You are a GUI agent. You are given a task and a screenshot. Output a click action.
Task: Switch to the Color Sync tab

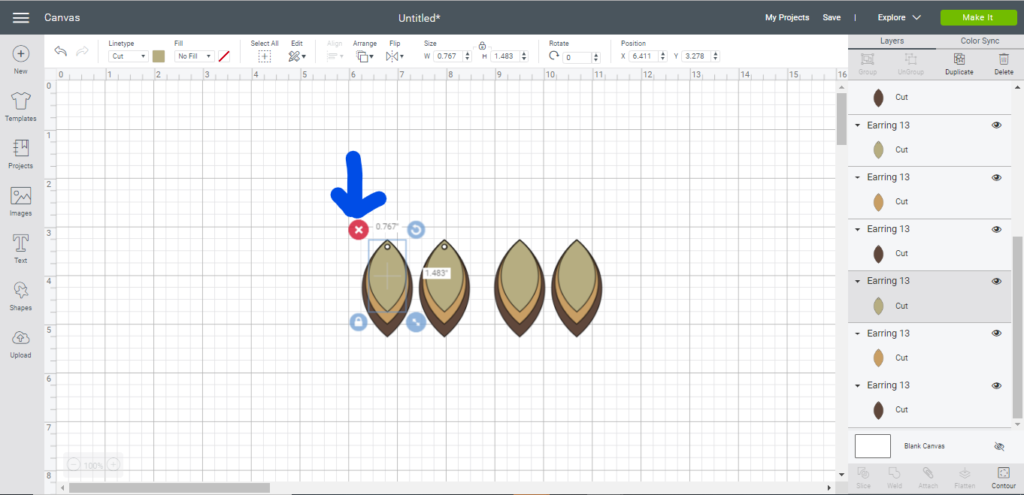coord(980,41)
